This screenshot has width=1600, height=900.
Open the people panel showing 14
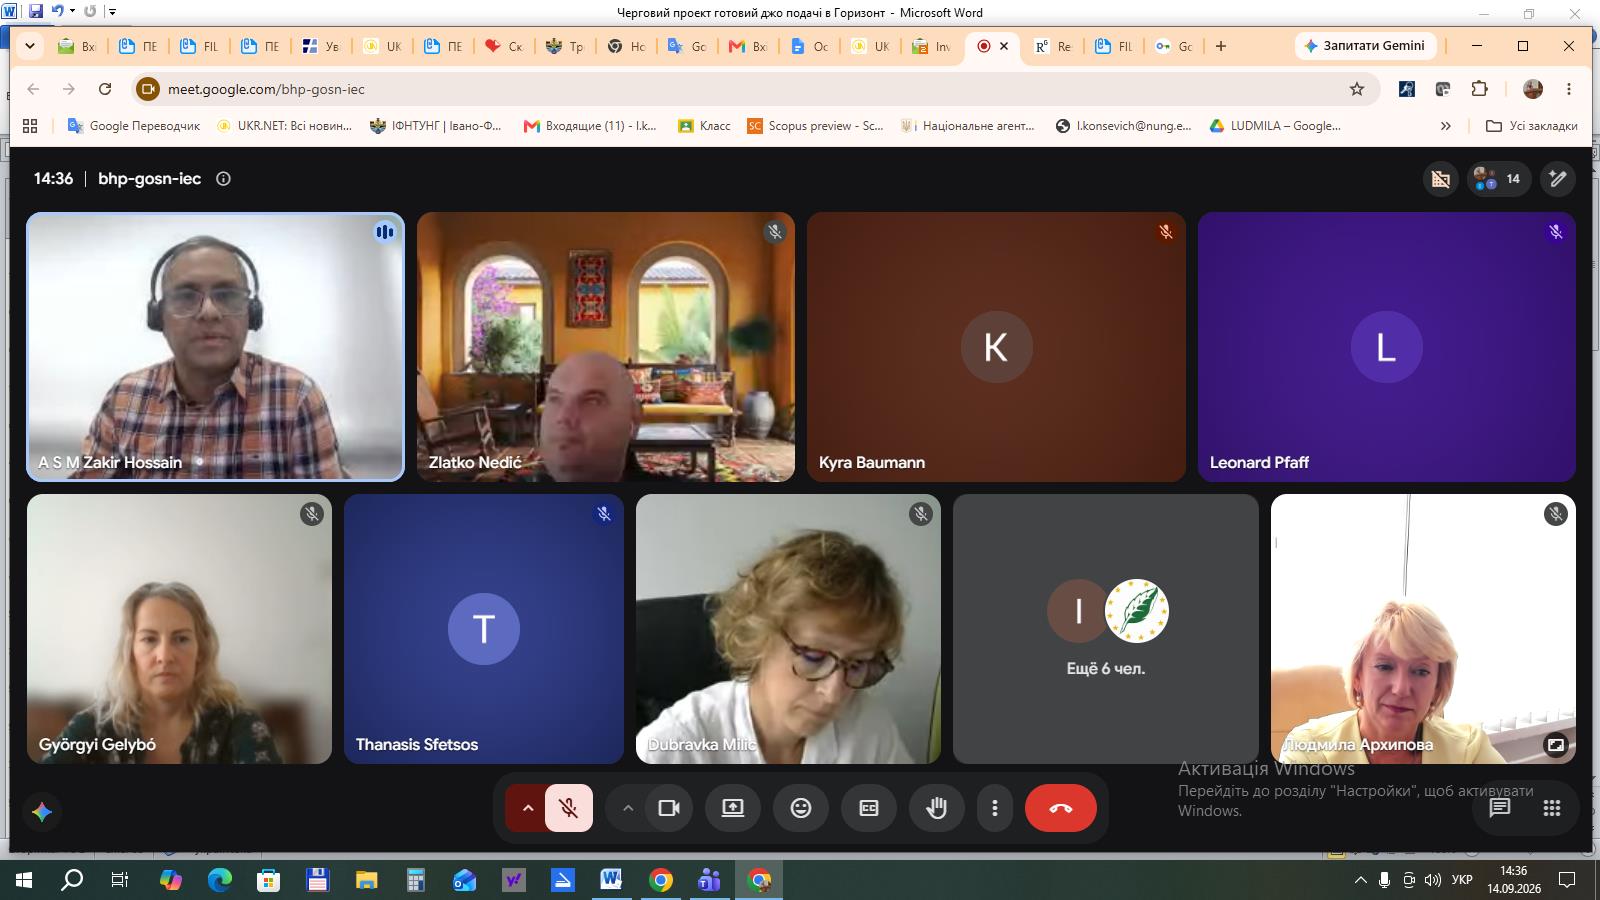pyautogui.click(x=1498, y=179)
